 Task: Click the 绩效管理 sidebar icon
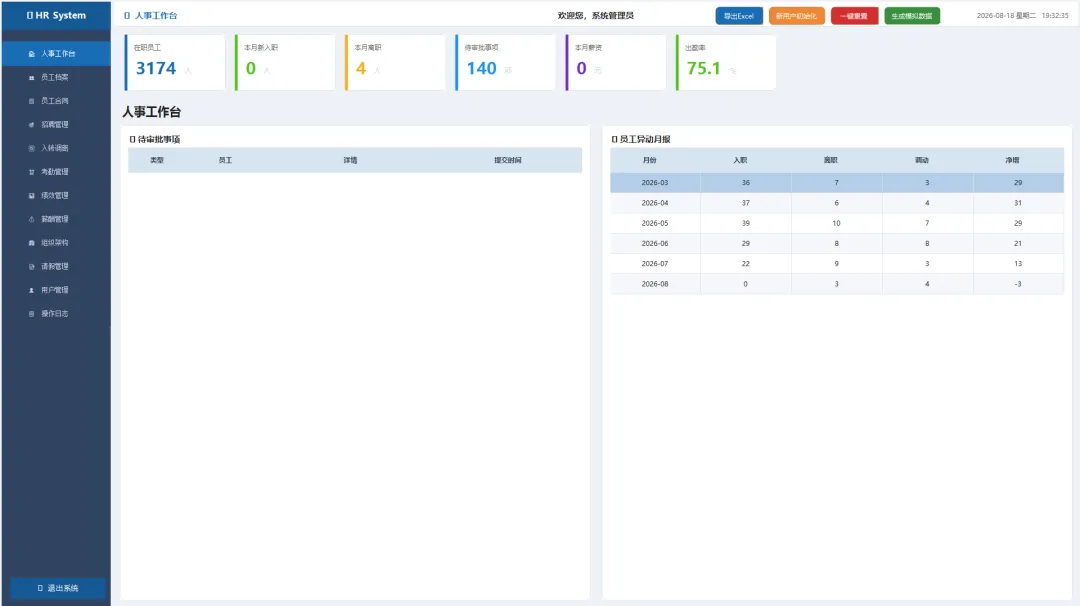pos(32,196)
